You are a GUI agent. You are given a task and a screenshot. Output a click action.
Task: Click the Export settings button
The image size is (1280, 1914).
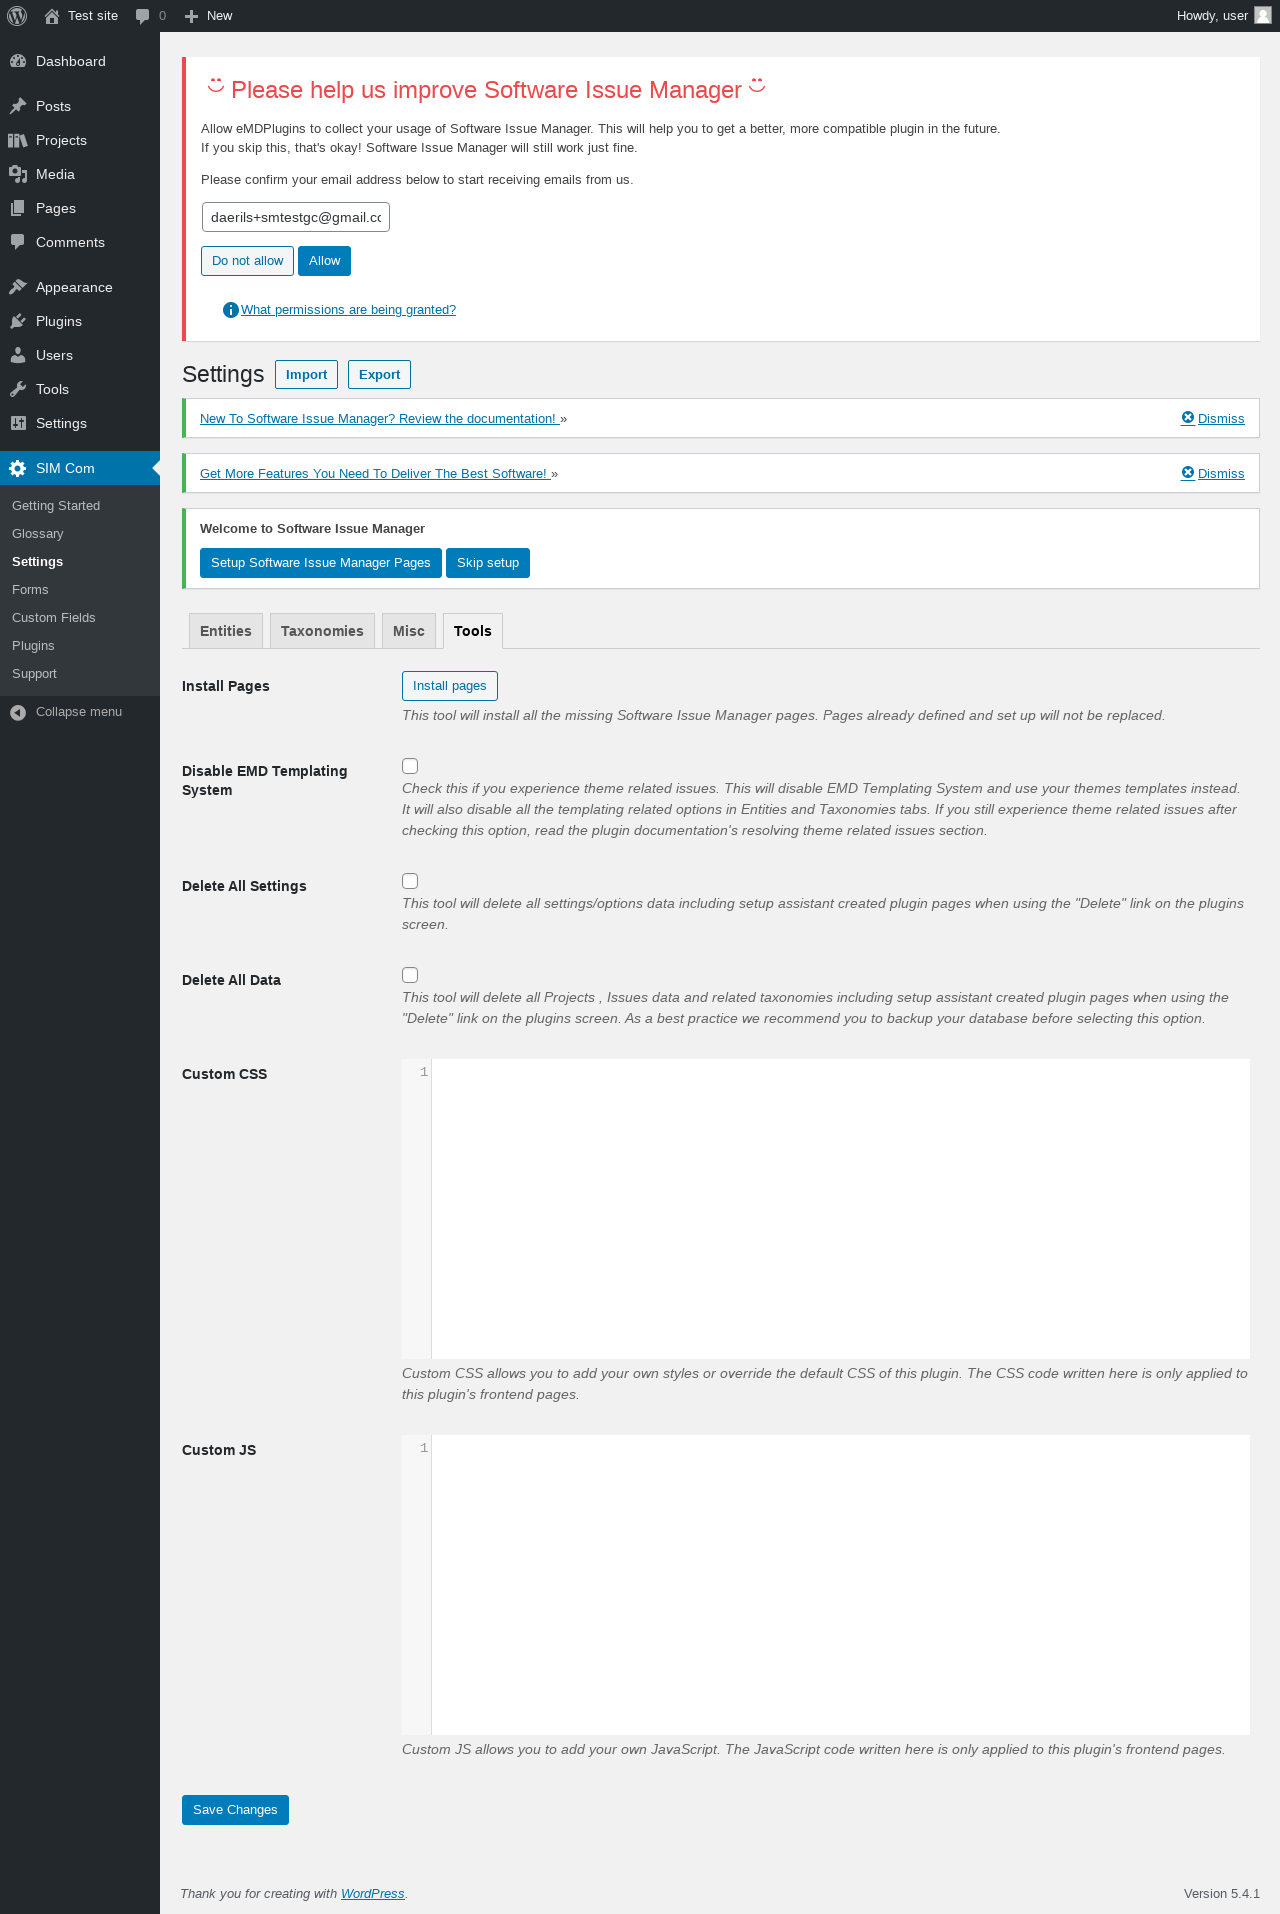(379, 375)
